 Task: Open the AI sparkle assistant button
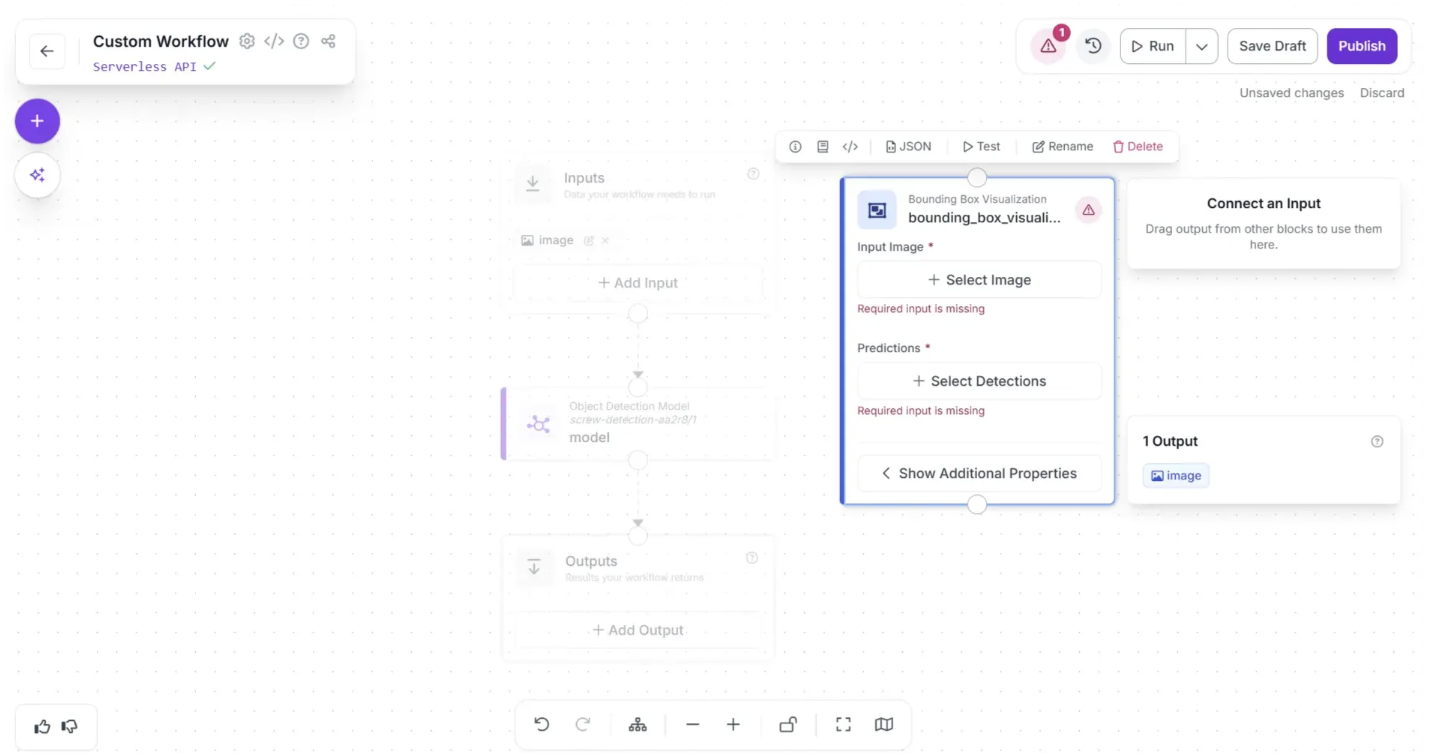coord(37,175)
